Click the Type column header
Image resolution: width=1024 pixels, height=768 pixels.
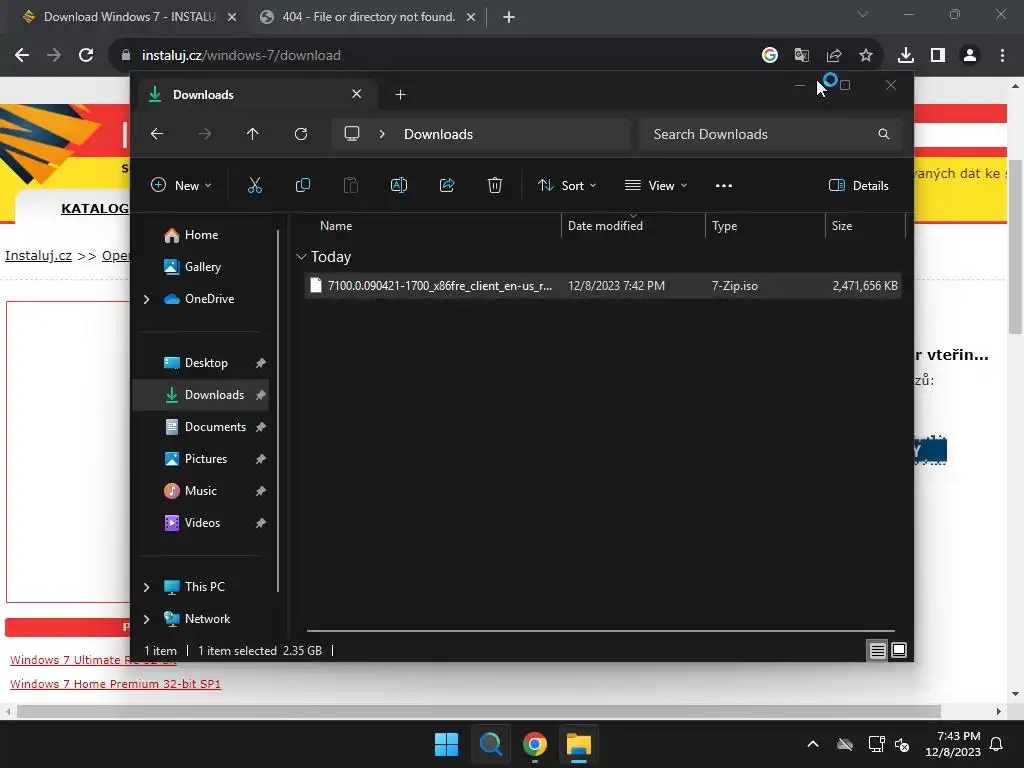pyautogui.click(x=765, y=226)
